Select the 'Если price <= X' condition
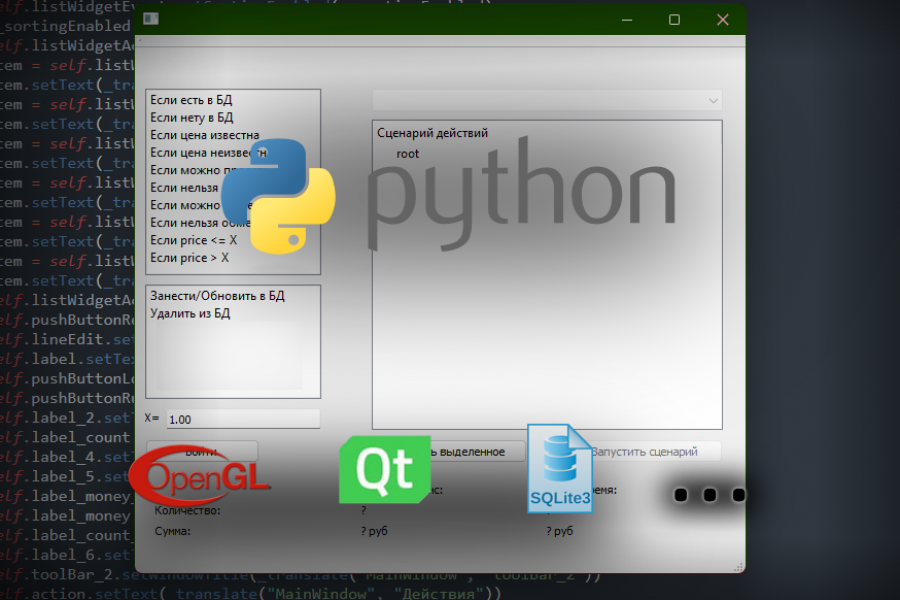The image size is (900, 600). [x=193, y=239]
